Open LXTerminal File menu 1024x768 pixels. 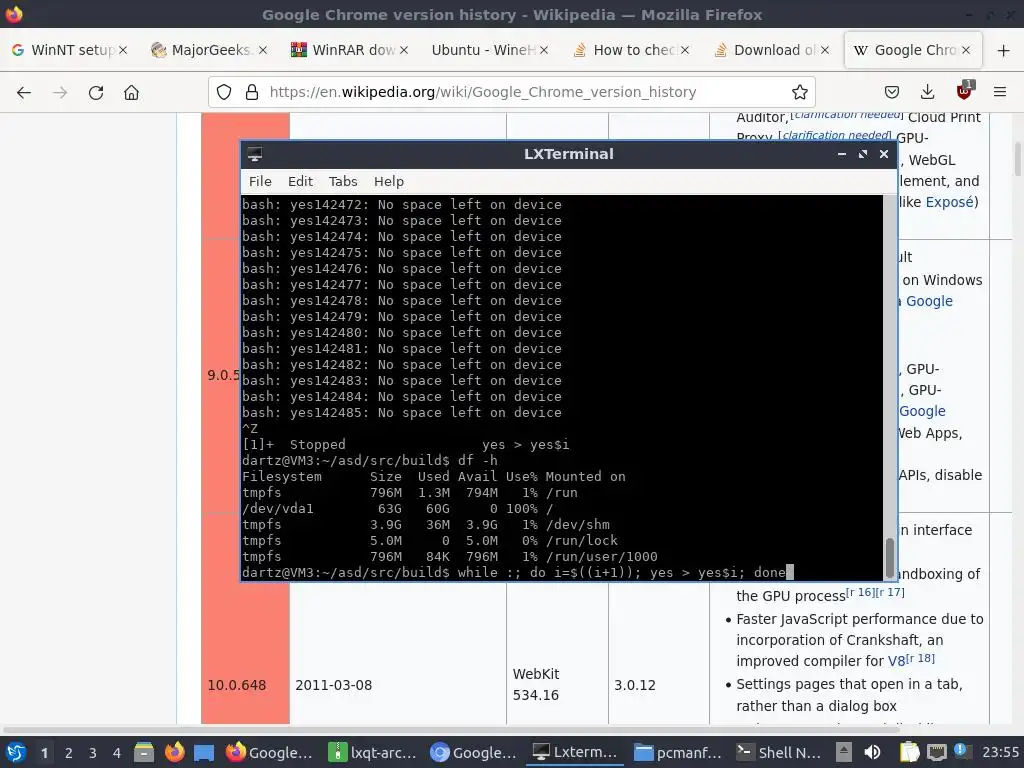point(260,182)
